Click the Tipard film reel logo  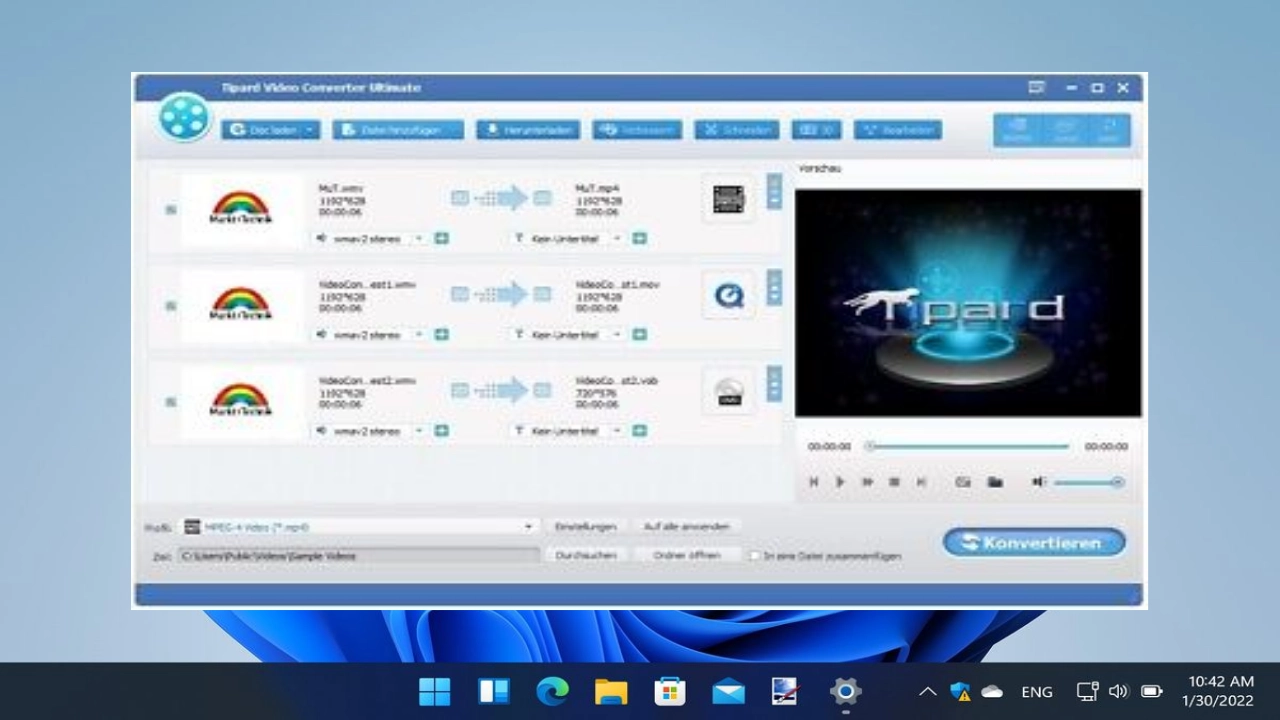[x=184, y=117]
